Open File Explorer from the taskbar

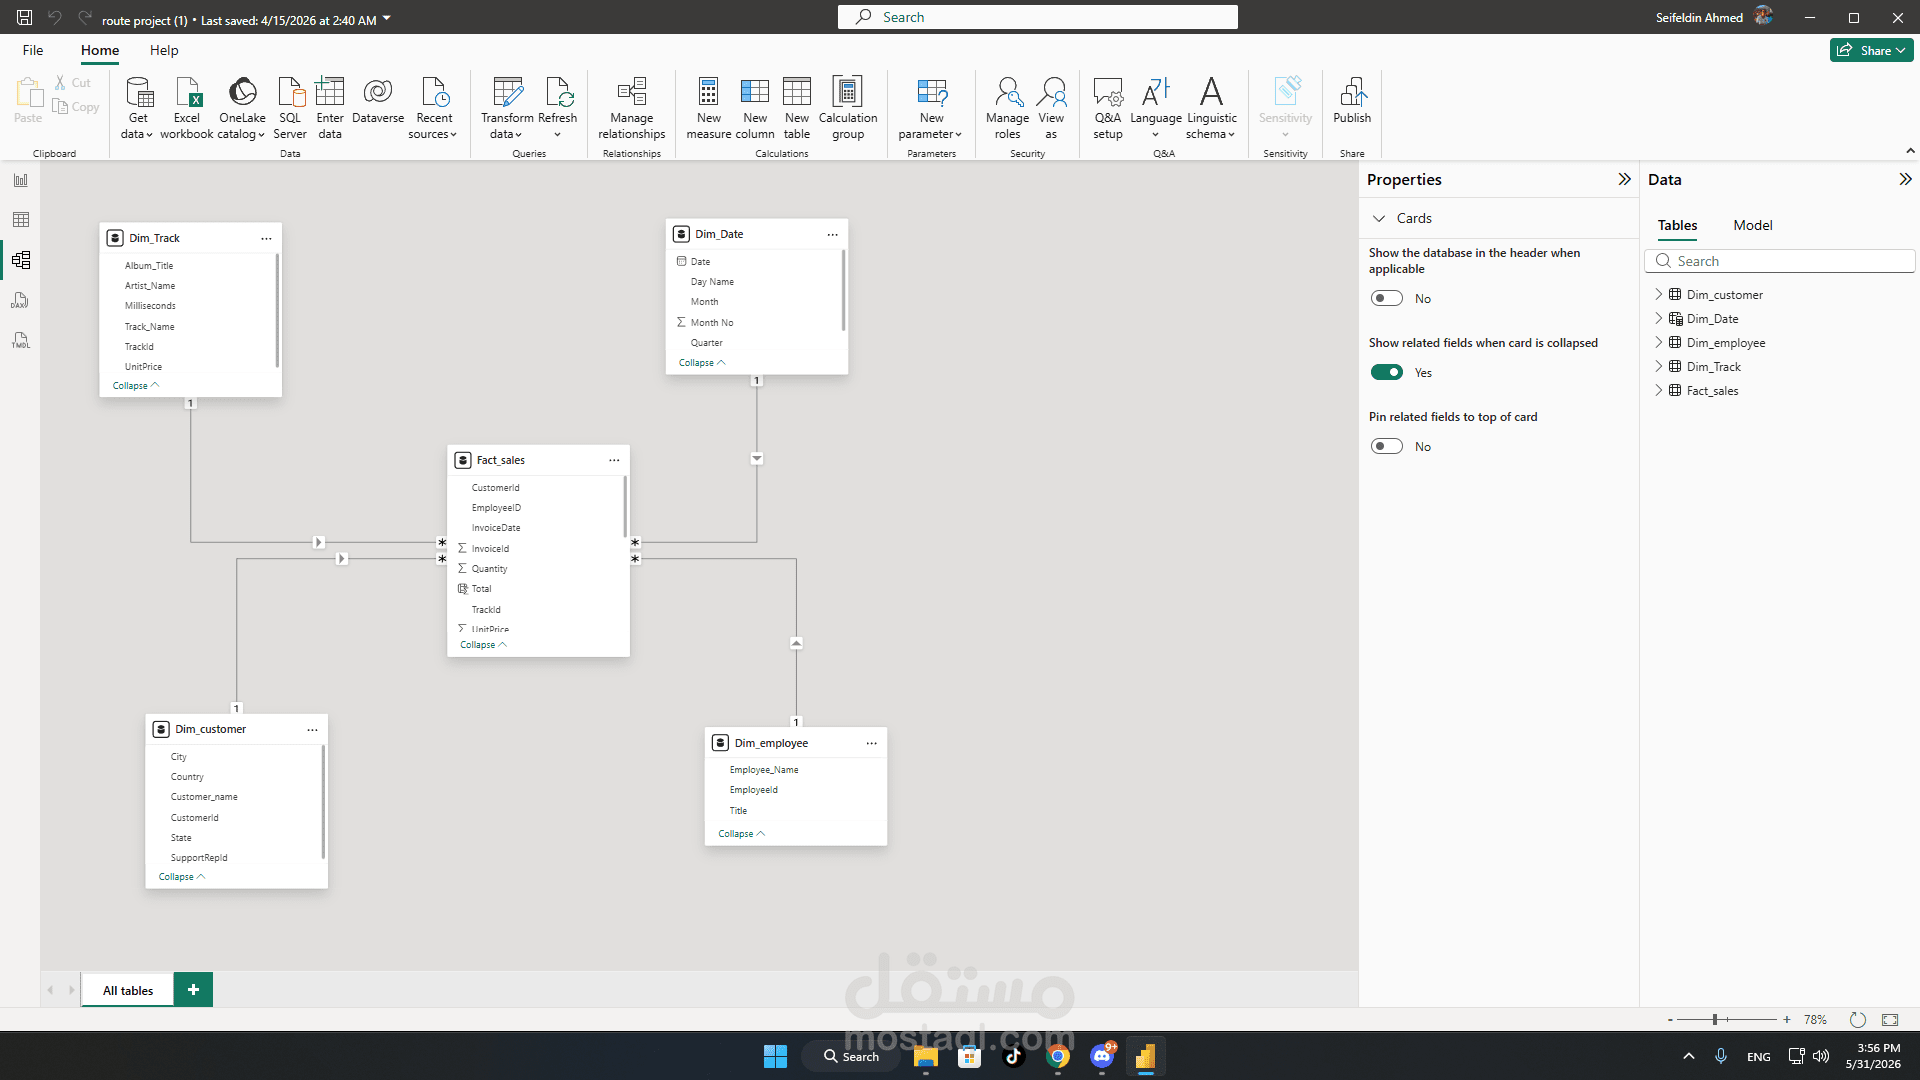click(x=925, y=1056)
